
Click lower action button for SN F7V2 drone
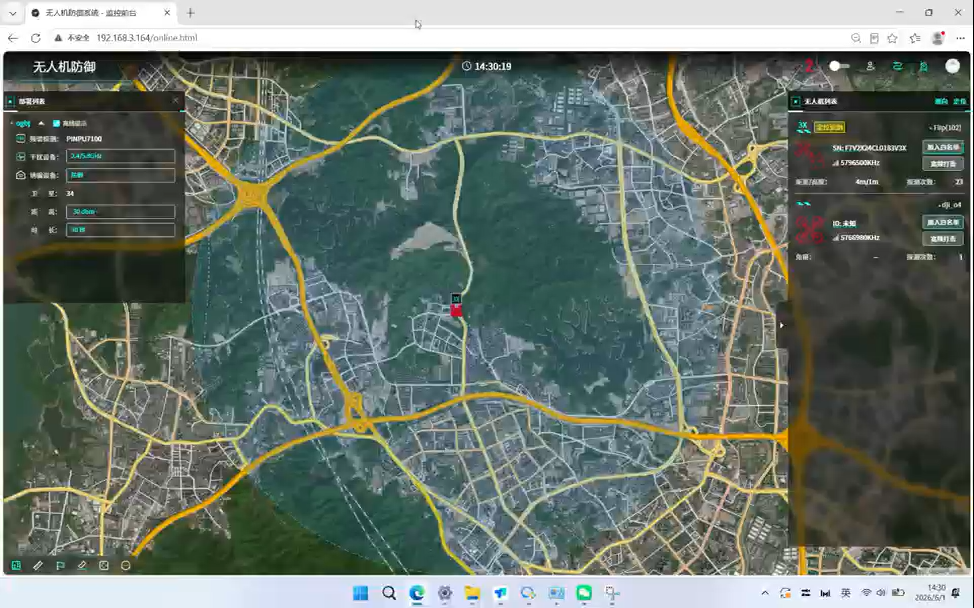(943, 164)
